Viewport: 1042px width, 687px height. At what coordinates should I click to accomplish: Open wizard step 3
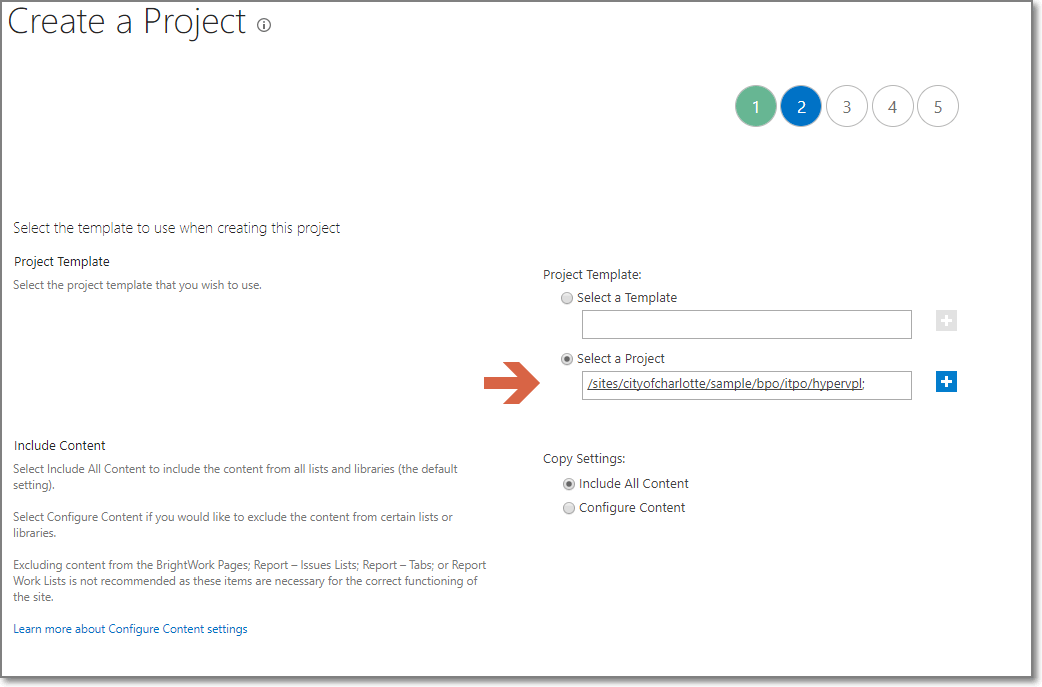point(847,106)
